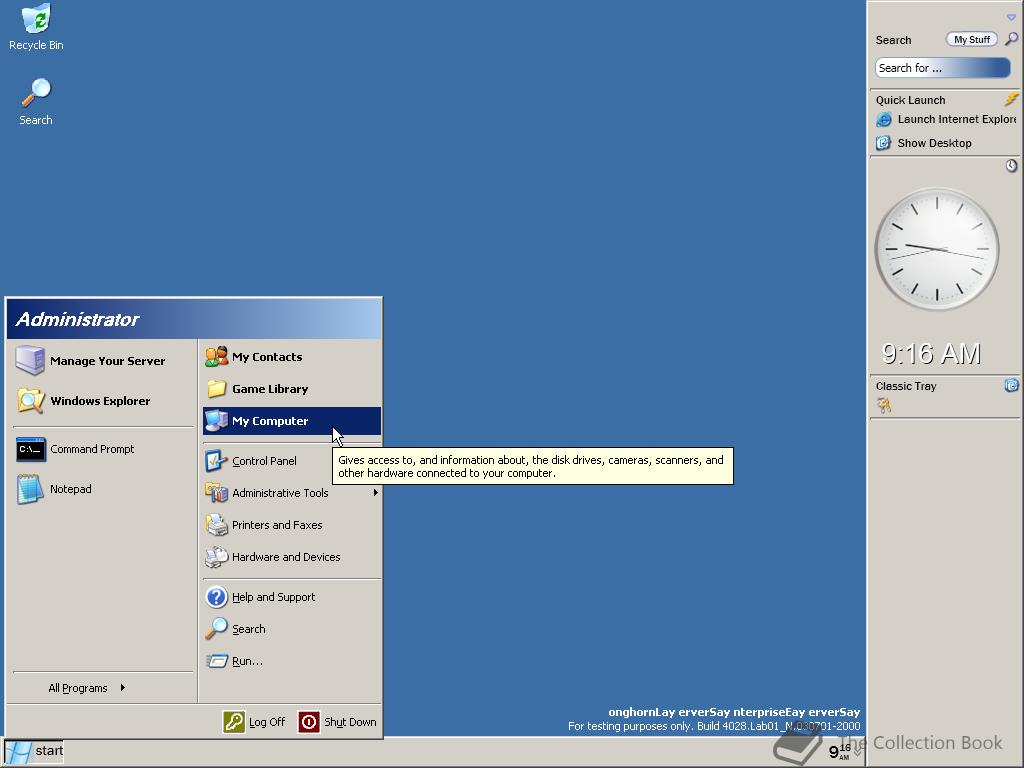The height and width of the screenshot is (768, 1024).
Task: Expand the All Programs arrow
Action: point(122,688)
